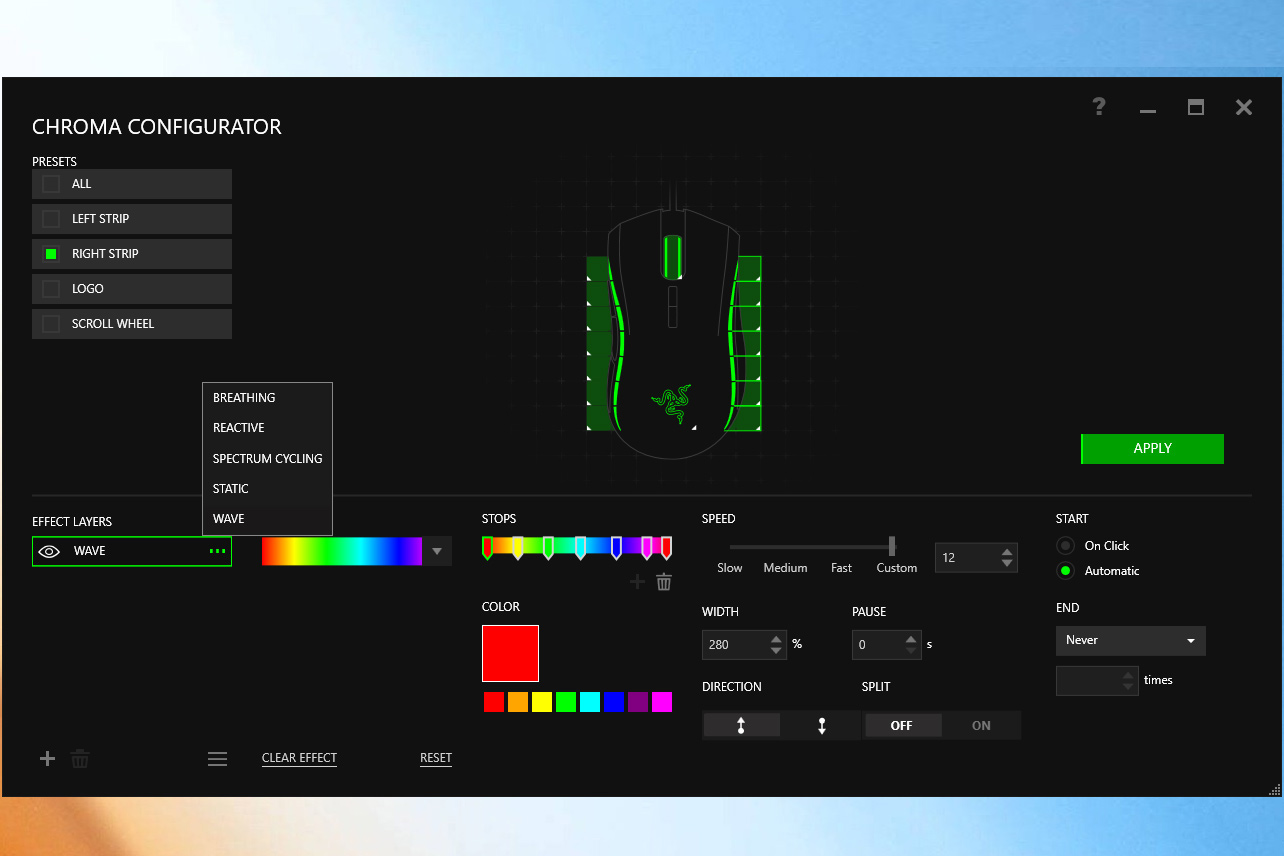
Task: Pick the purple palette swatch
Action: (638, 702)
